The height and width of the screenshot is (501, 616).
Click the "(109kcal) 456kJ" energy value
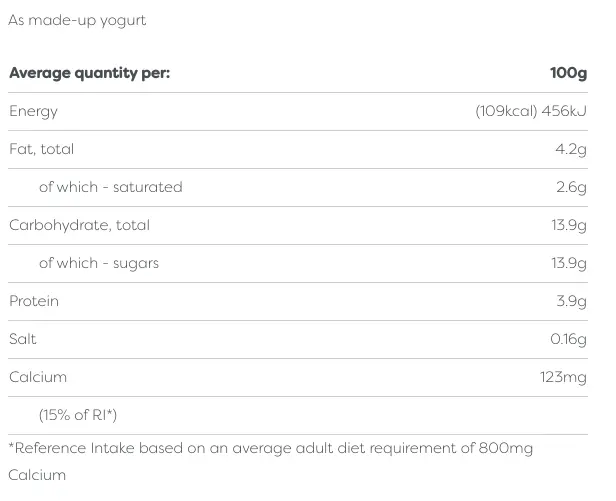(531, 111)
